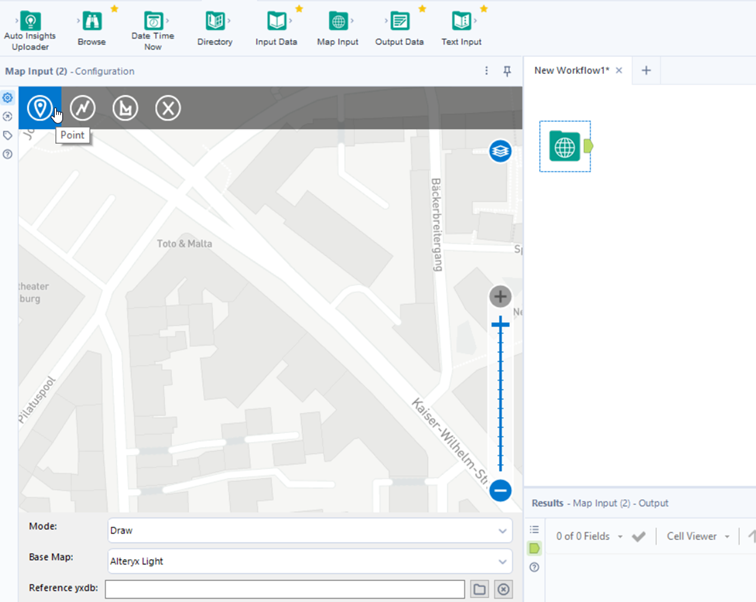Open the Cell Viewer dropdown
This screenshot has width=756, height=602.
click(x=697, y=536)
